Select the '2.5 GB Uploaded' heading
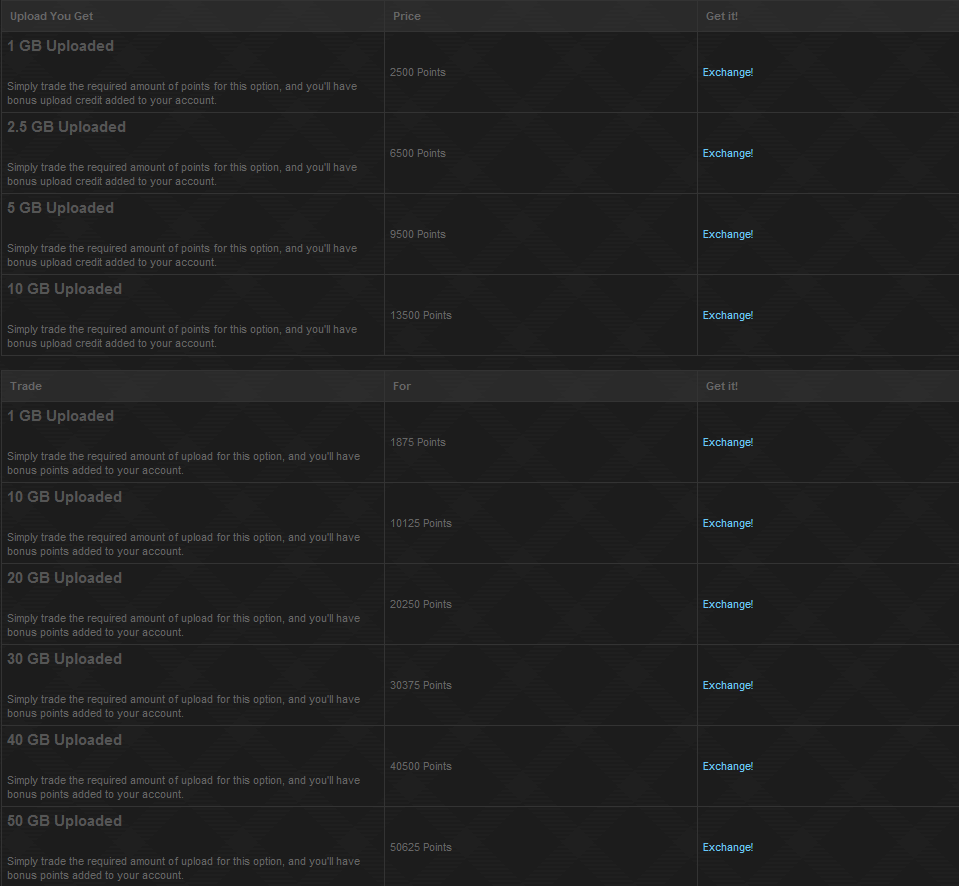 [x=66, y=127]
